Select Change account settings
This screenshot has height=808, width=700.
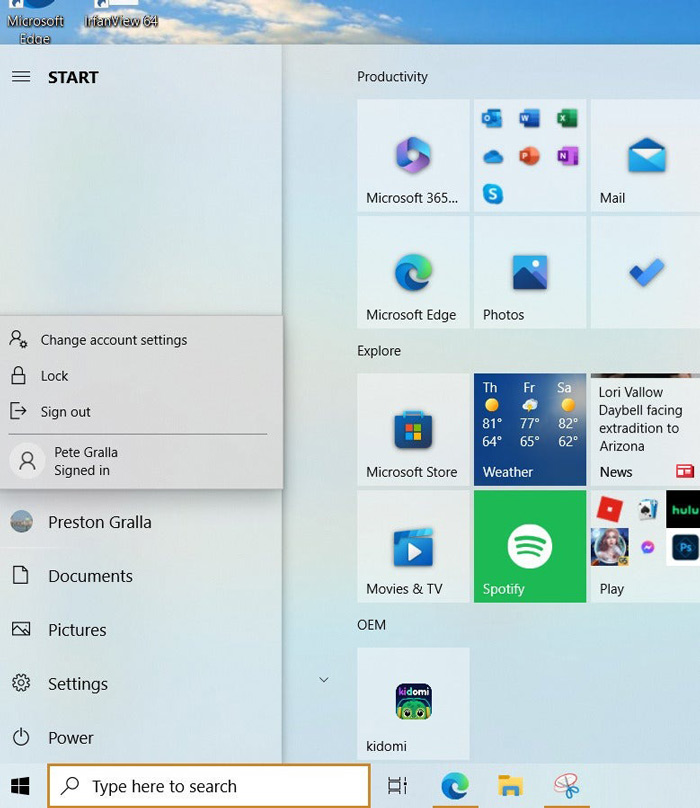click(141, 340)
